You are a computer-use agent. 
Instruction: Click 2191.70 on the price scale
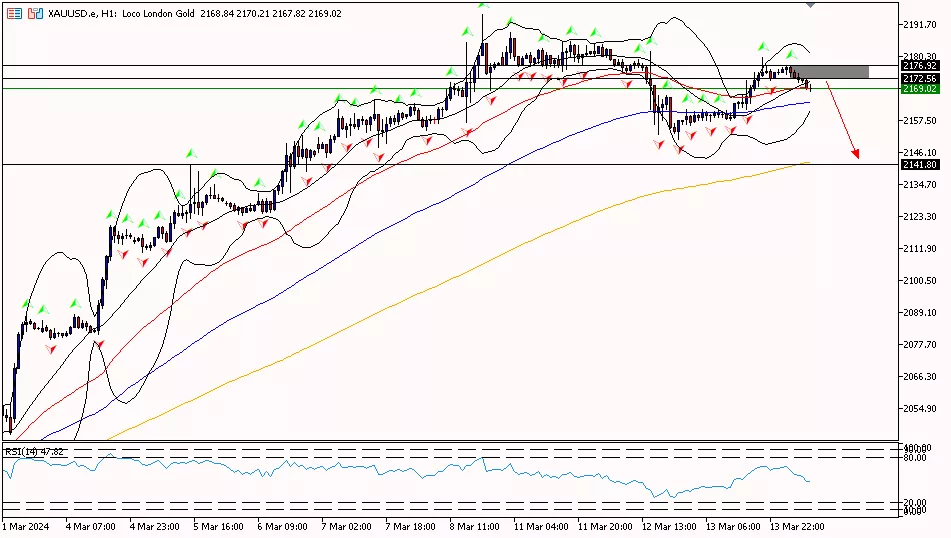(918, 25)
